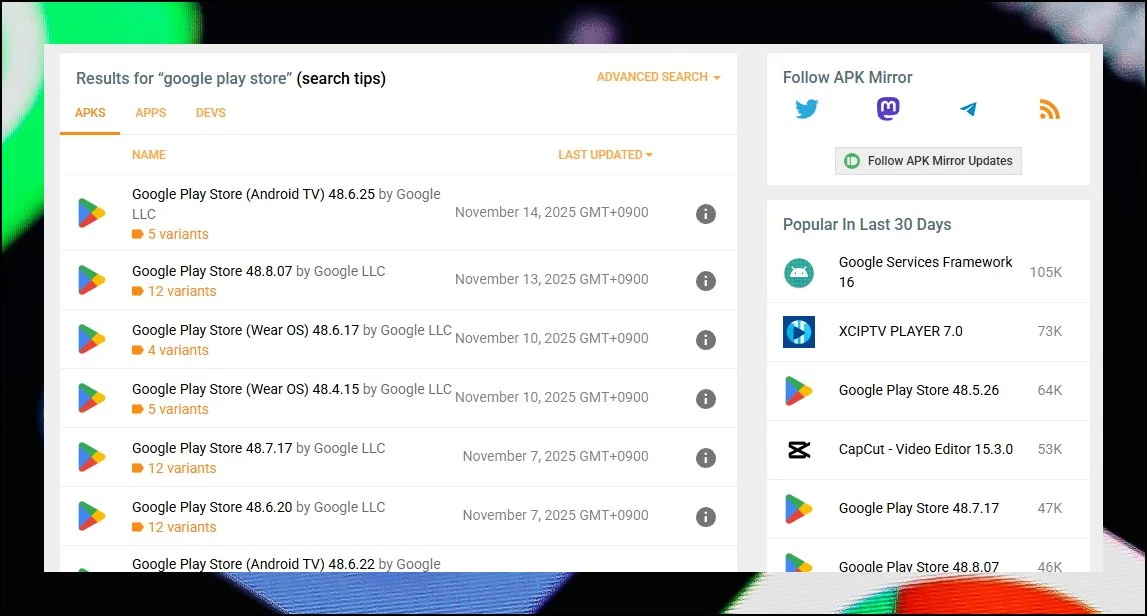The image size is (1147, 616).
Task: Open the Telegram channel icon
Action: 968,110
